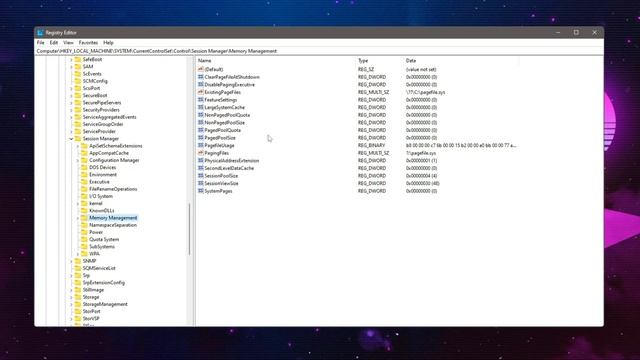Select the SubSystems key
Screen dimensions: 640x360
point(102,247)
